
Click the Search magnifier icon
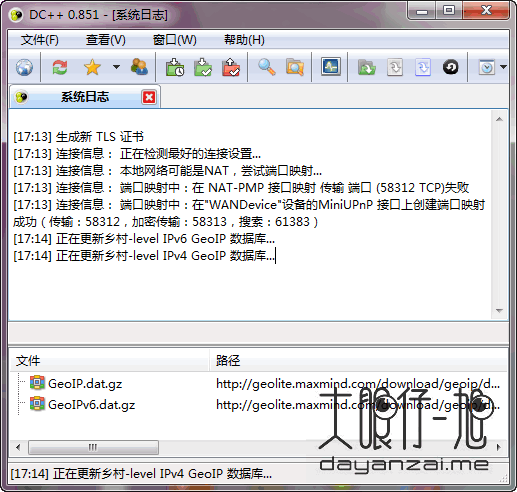[267, 67]
